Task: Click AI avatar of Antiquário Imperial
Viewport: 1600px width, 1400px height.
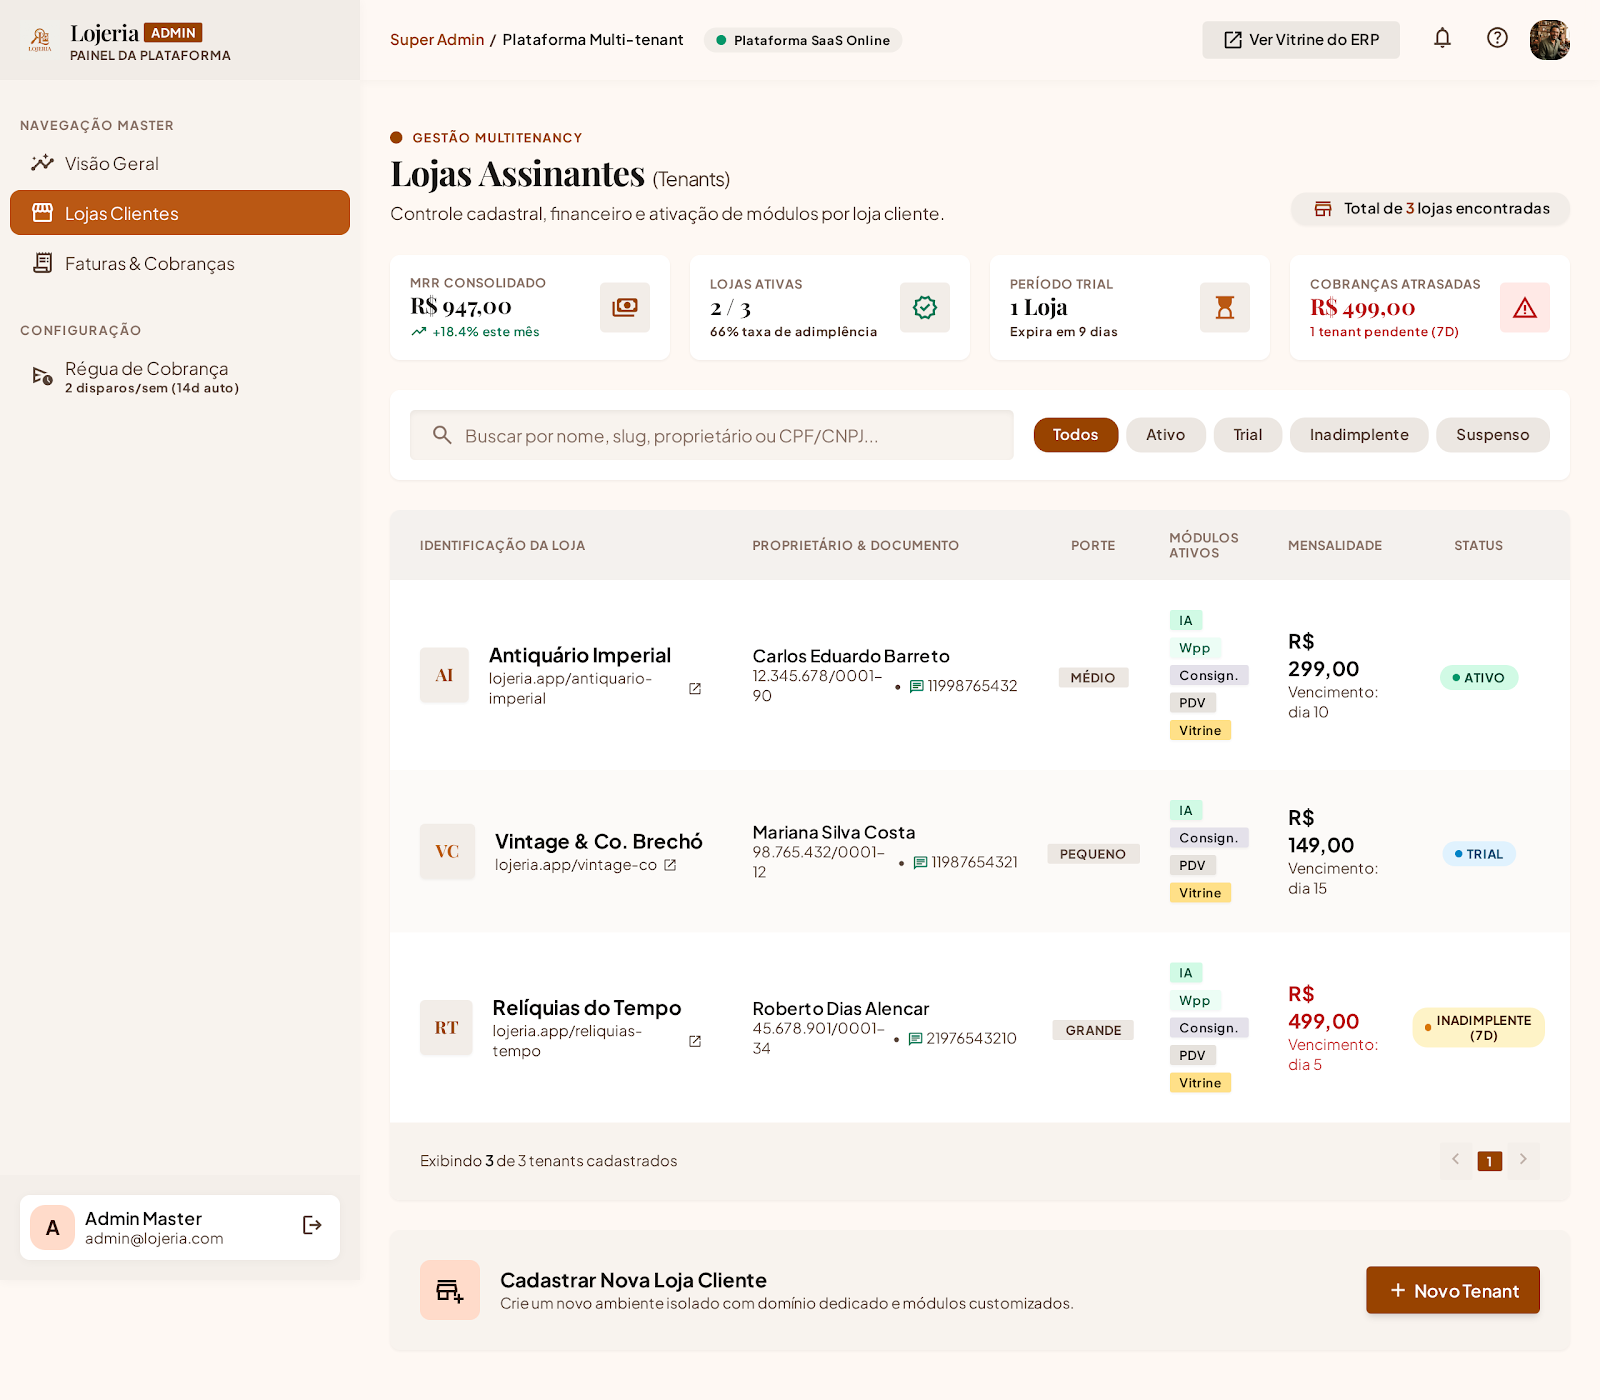Action: [x=444, y=676]
